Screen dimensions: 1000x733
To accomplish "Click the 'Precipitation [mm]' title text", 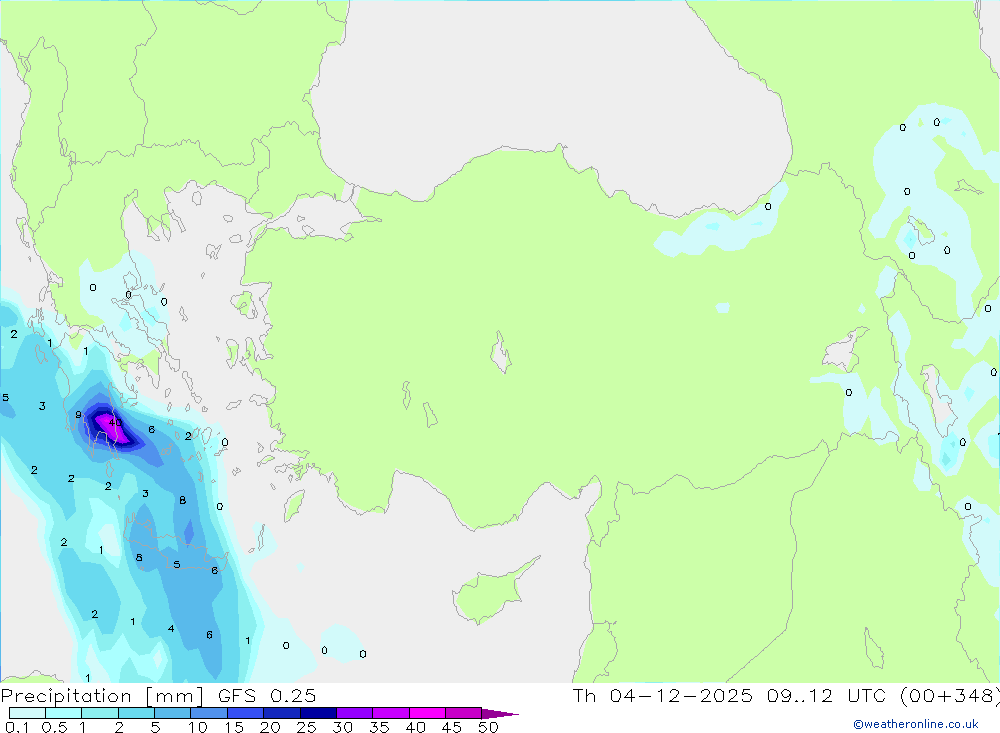I will click(102, 696).
